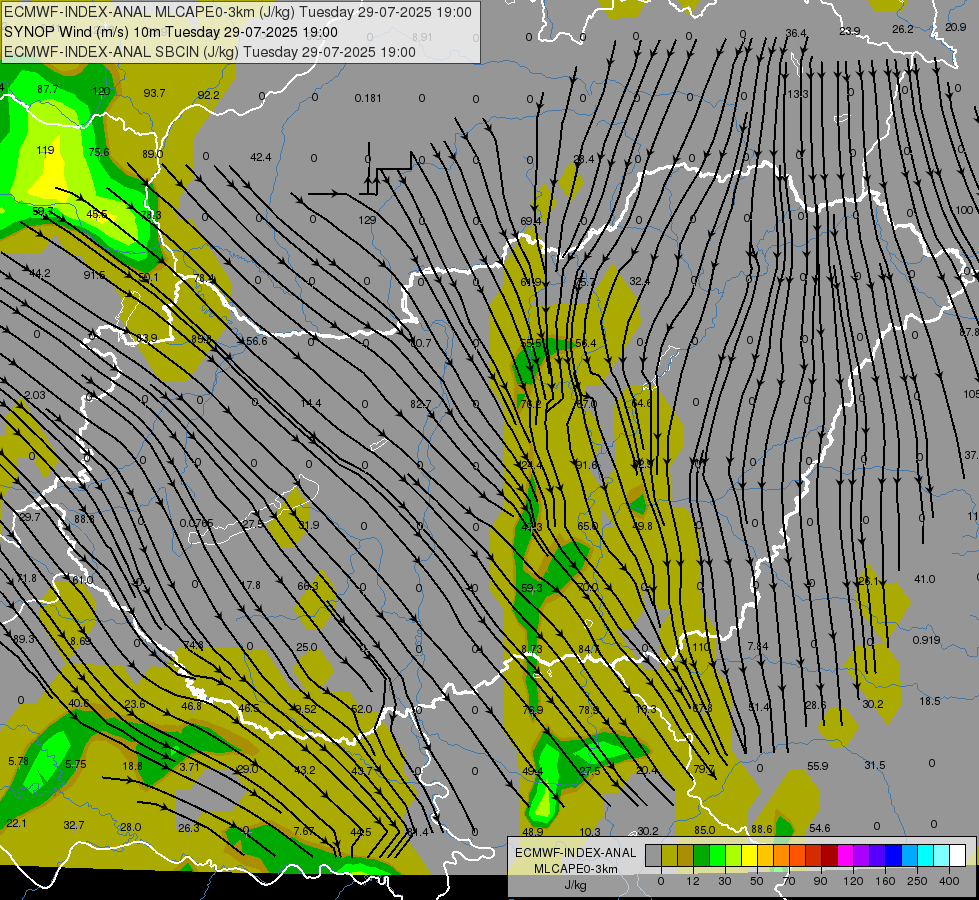Click the map value 26.2
The width and height of the screenshot is (979, 900).
click(903, 29)
